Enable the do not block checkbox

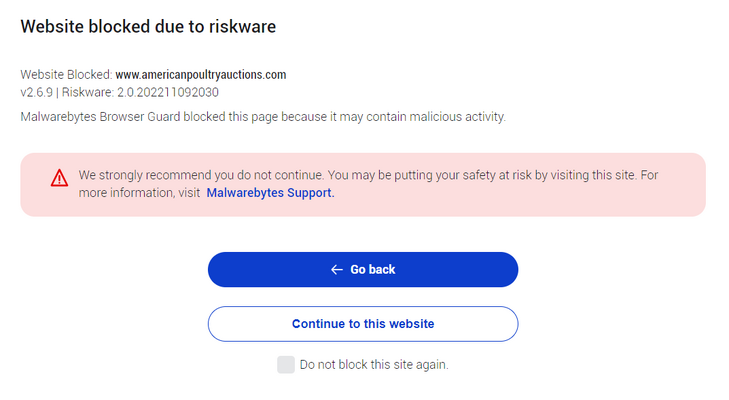click(x=285, y=365)
